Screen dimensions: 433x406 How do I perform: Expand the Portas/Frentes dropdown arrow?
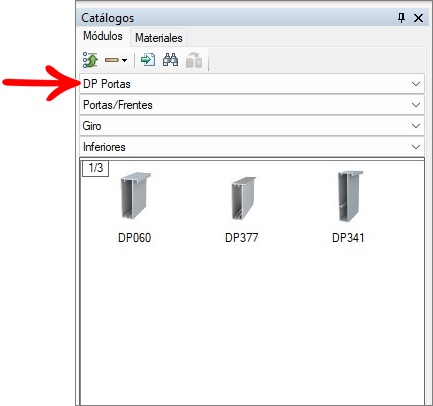[416, 105]
